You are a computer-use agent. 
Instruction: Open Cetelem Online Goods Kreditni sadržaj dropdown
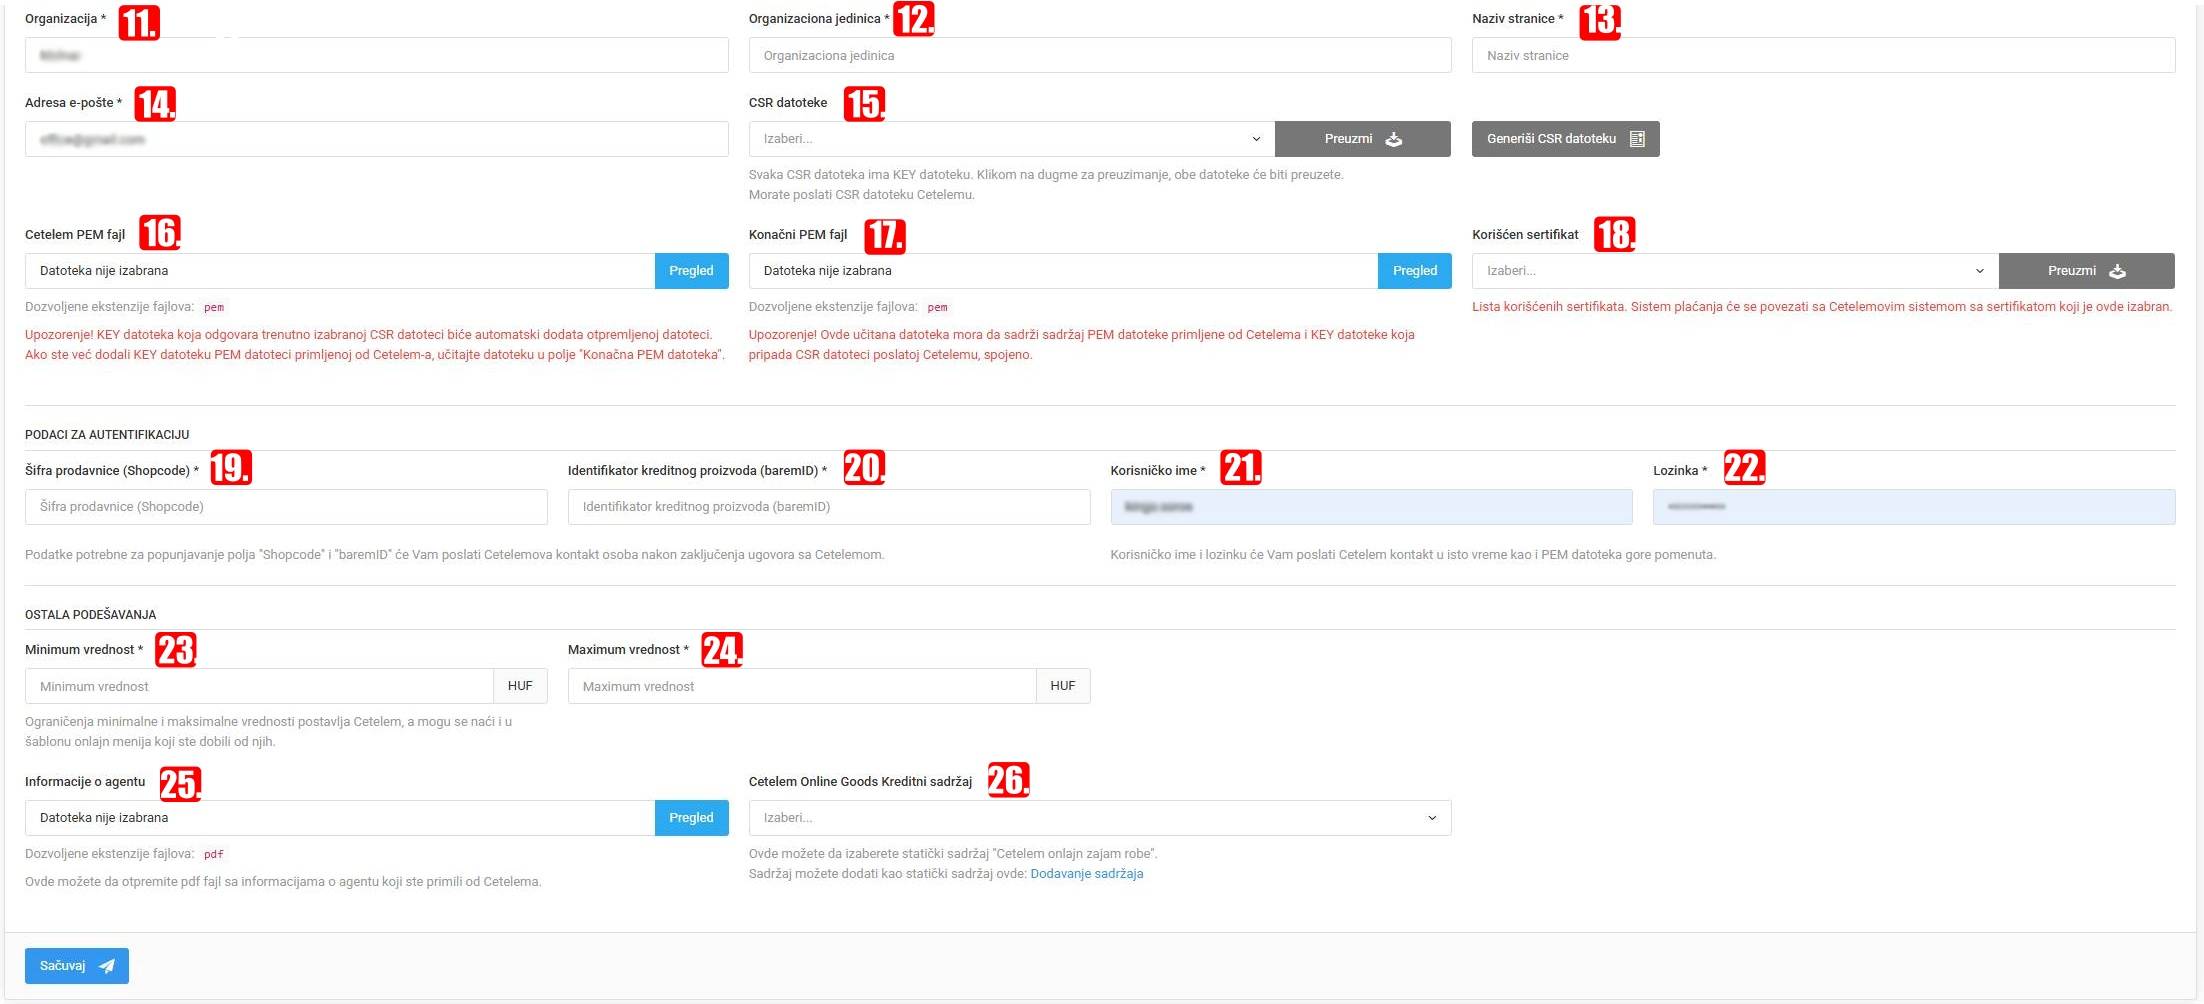point(1099,818)
